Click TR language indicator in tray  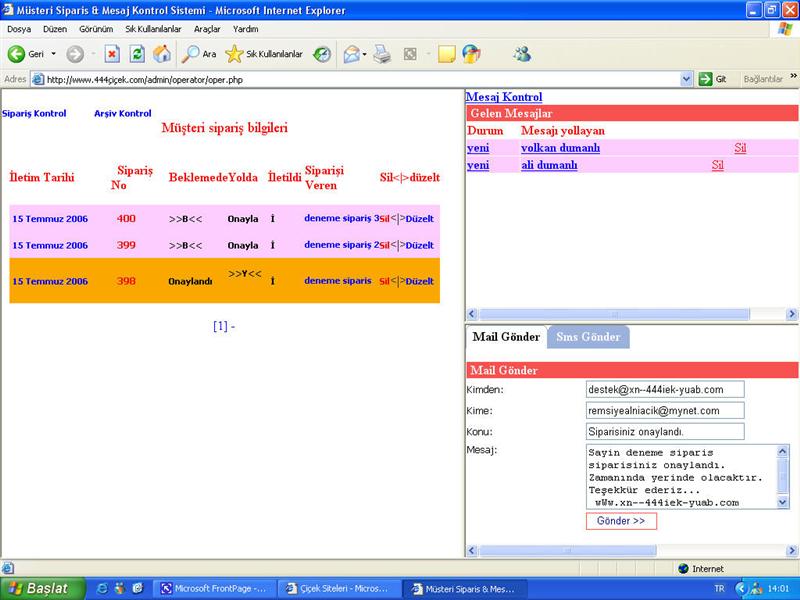(719, 589)
